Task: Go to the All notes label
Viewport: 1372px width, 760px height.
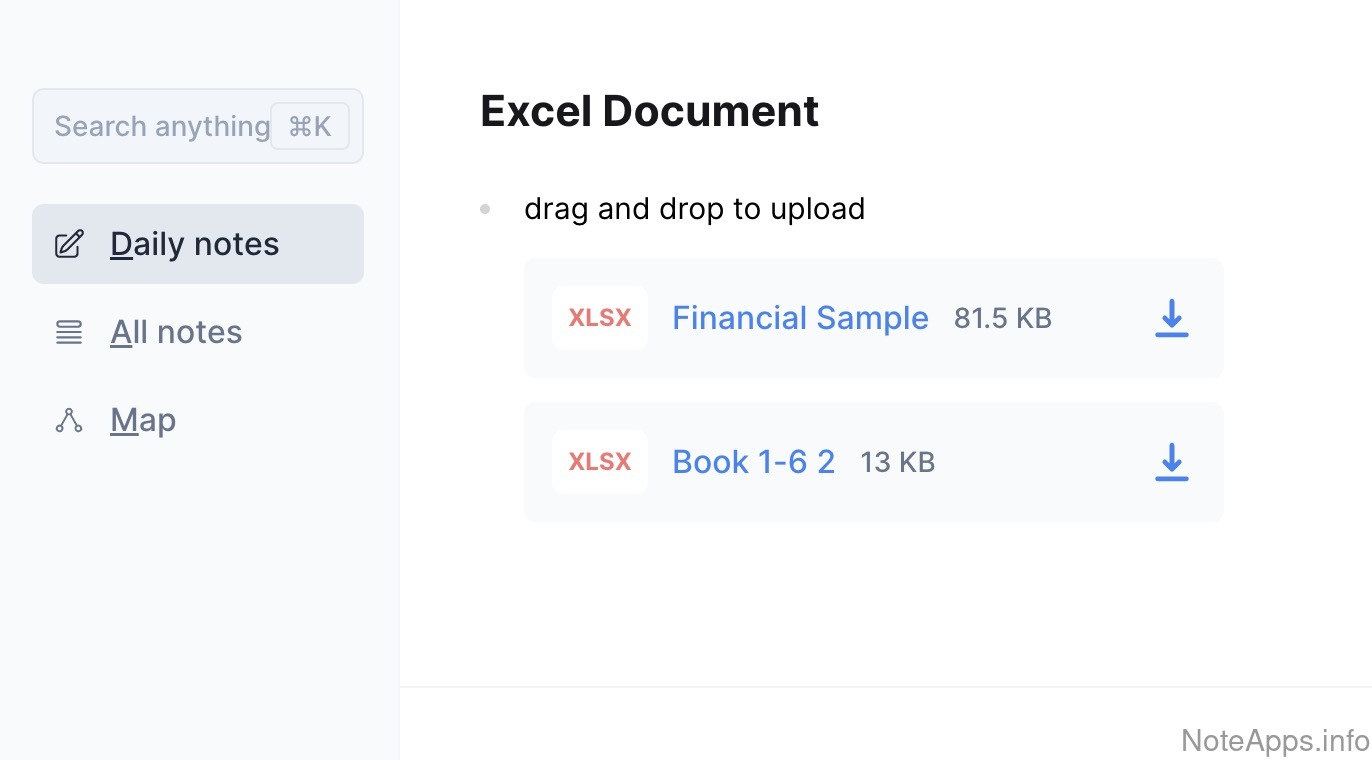Action: pyautogui.click(x=176, y=332)
